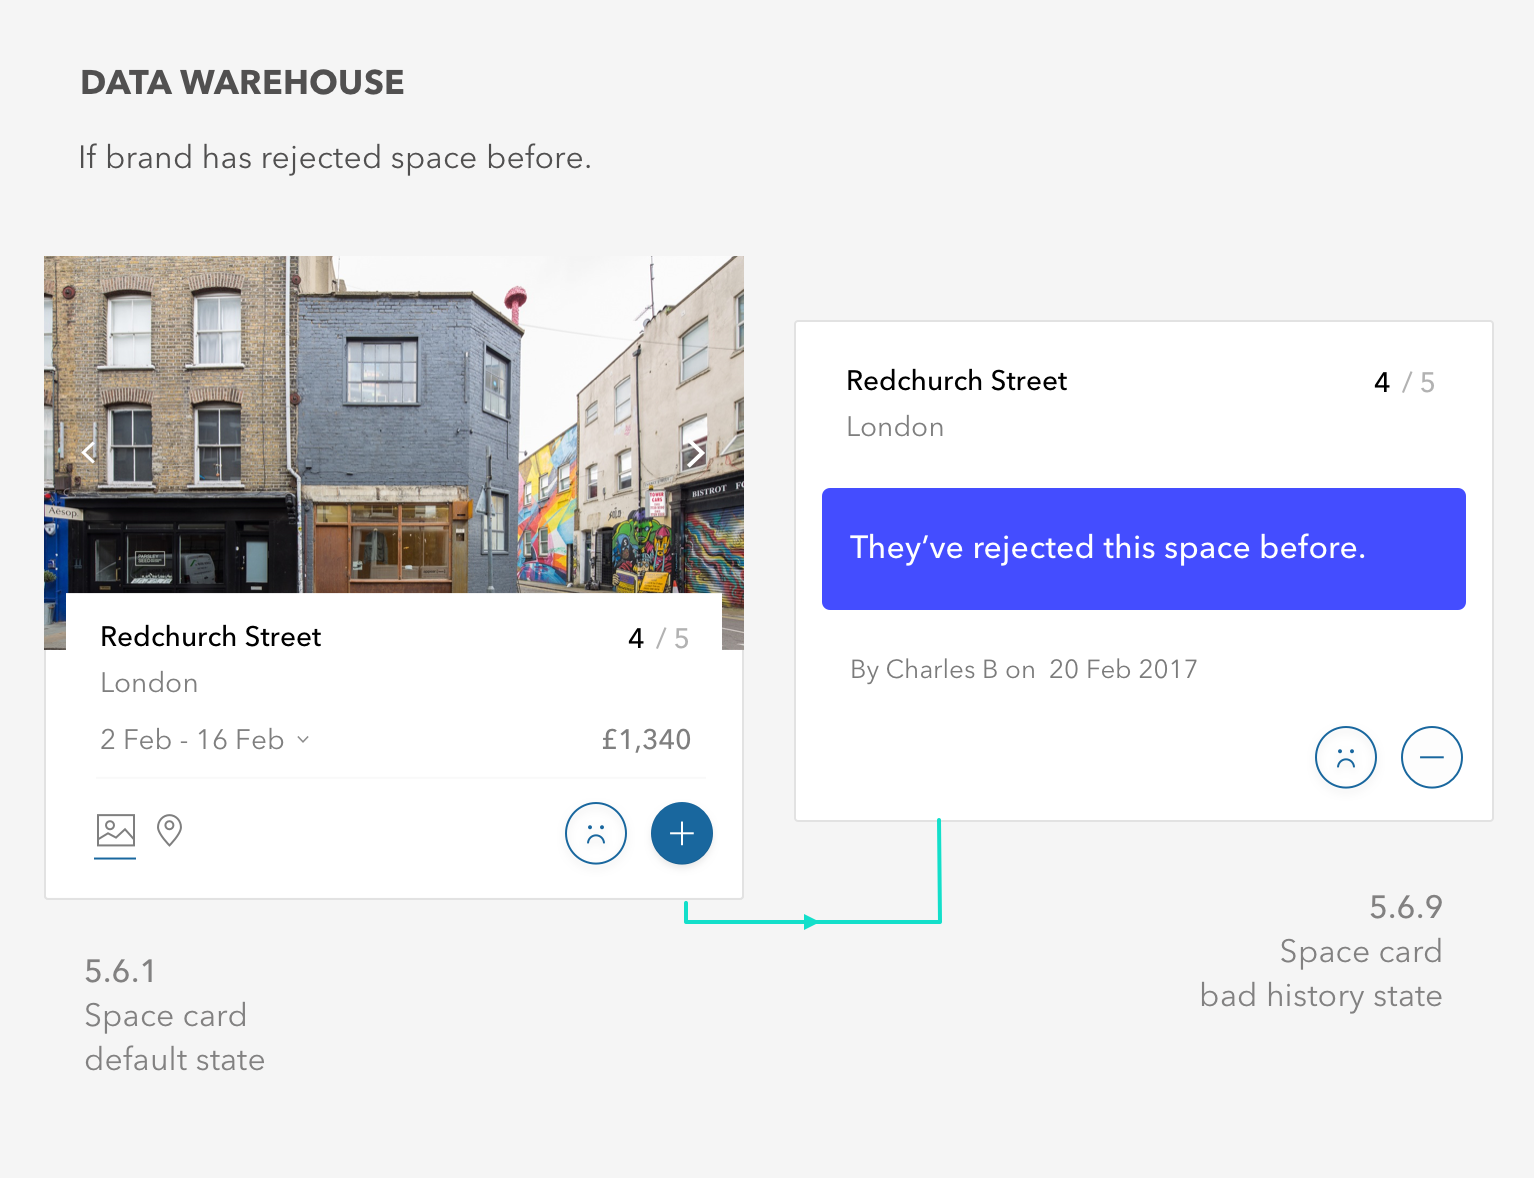Select the £1,340 price label
This screenshot has width=1534, height=1178.
click(646, 740)
